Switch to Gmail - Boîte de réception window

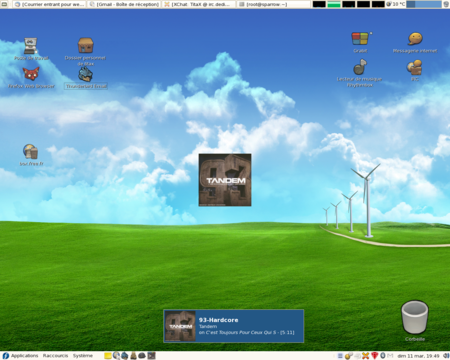pyautogui.click(x=124, y=4)
